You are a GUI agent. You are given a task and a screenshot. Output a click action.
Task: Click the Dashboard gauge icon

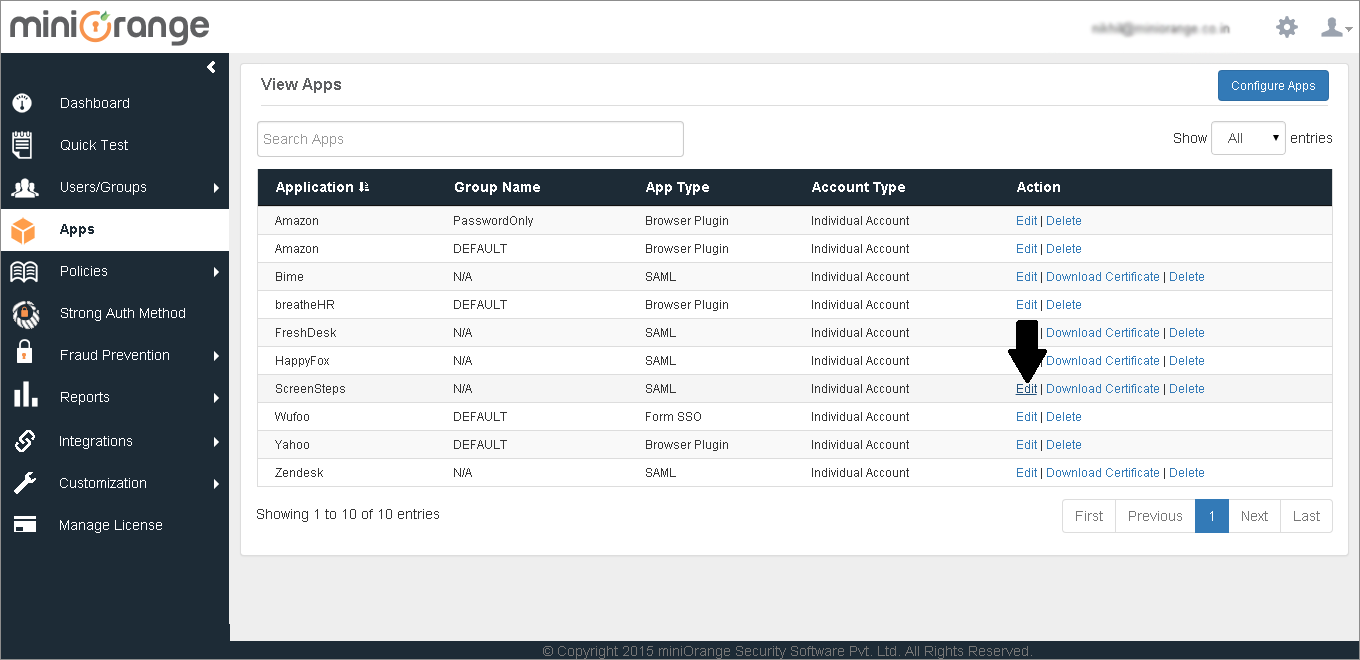(x=22, y=103)
